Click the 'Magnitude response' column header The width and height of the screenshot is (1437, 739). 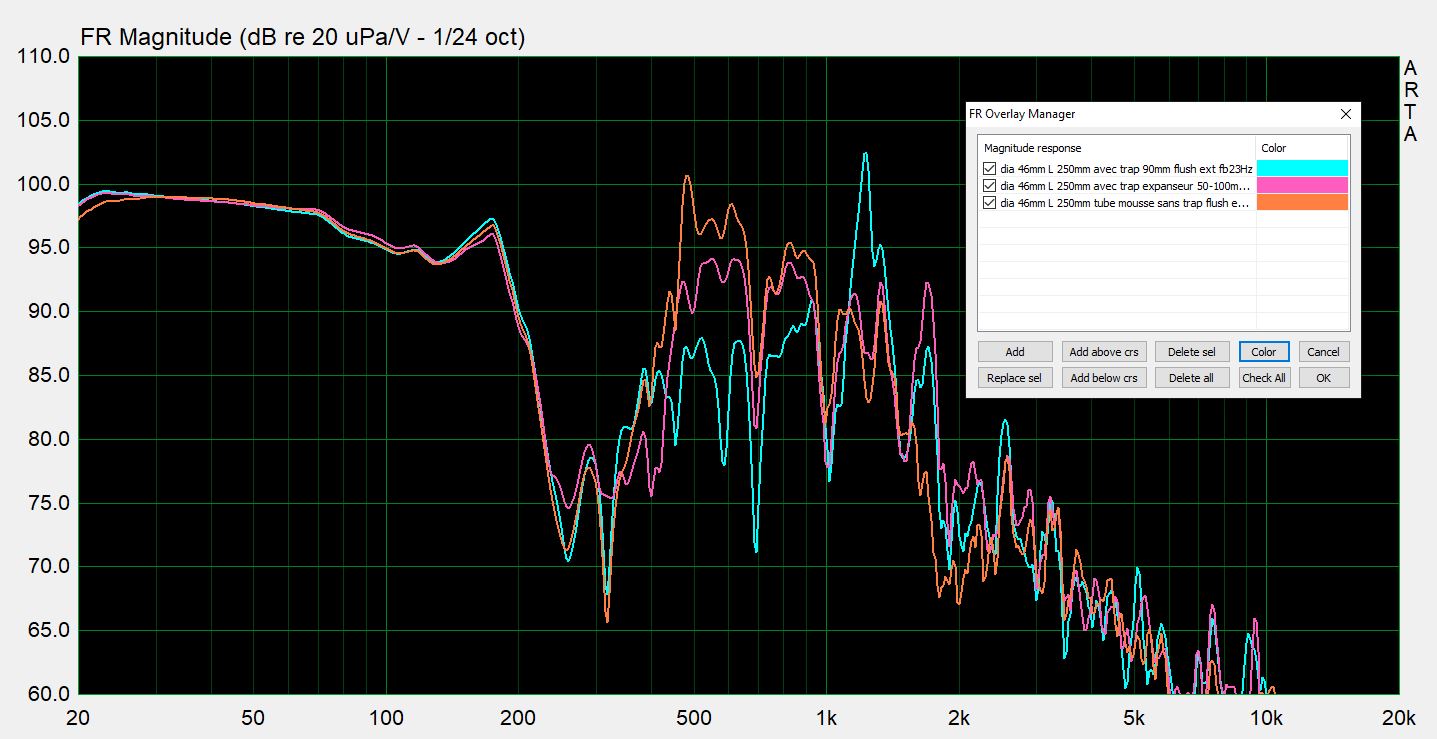click(x=1116, y=148)
